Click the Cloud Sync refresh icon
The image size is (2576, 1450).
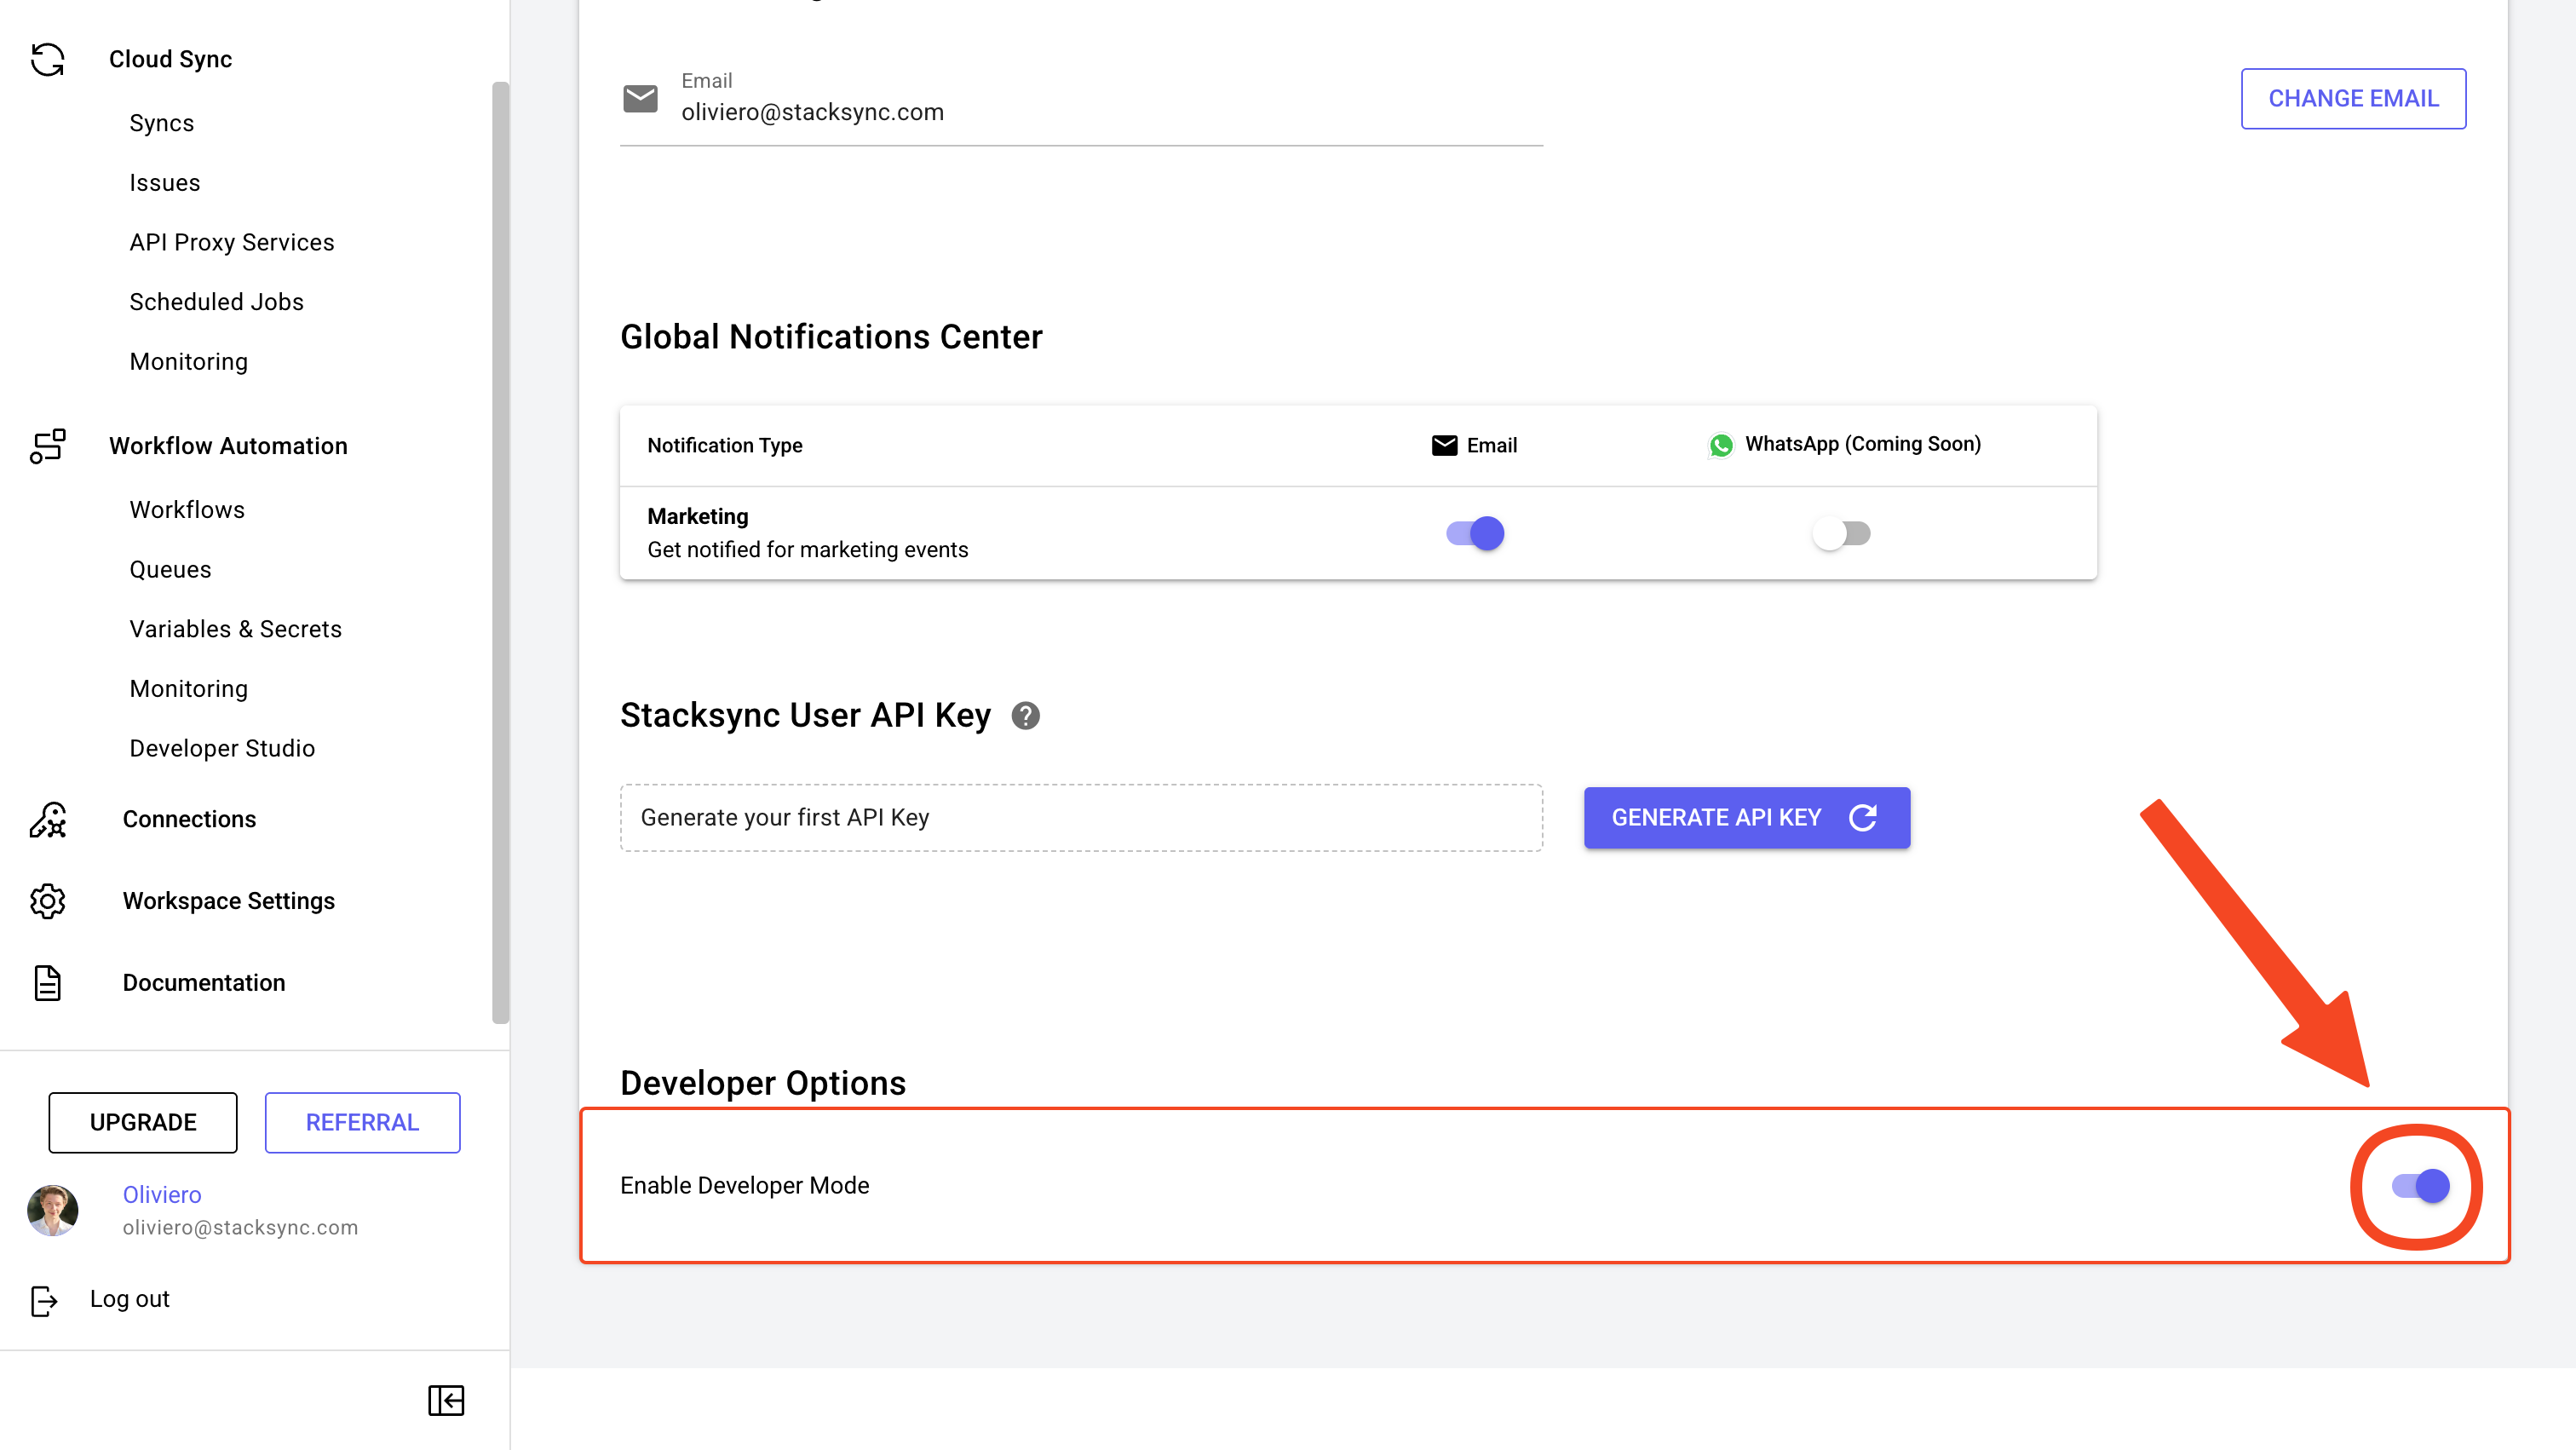[x=47, y=59]
